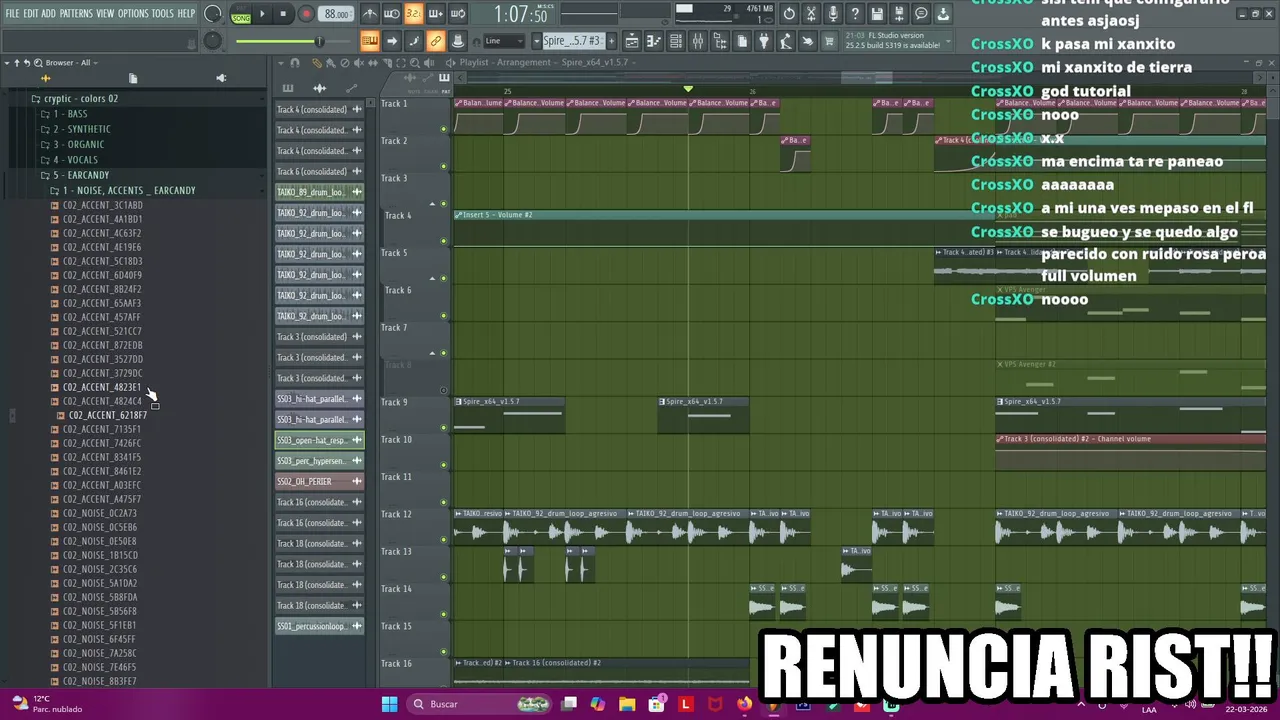Click the master pitch knob
The image size is (1280, 720).
click(212, 41)
